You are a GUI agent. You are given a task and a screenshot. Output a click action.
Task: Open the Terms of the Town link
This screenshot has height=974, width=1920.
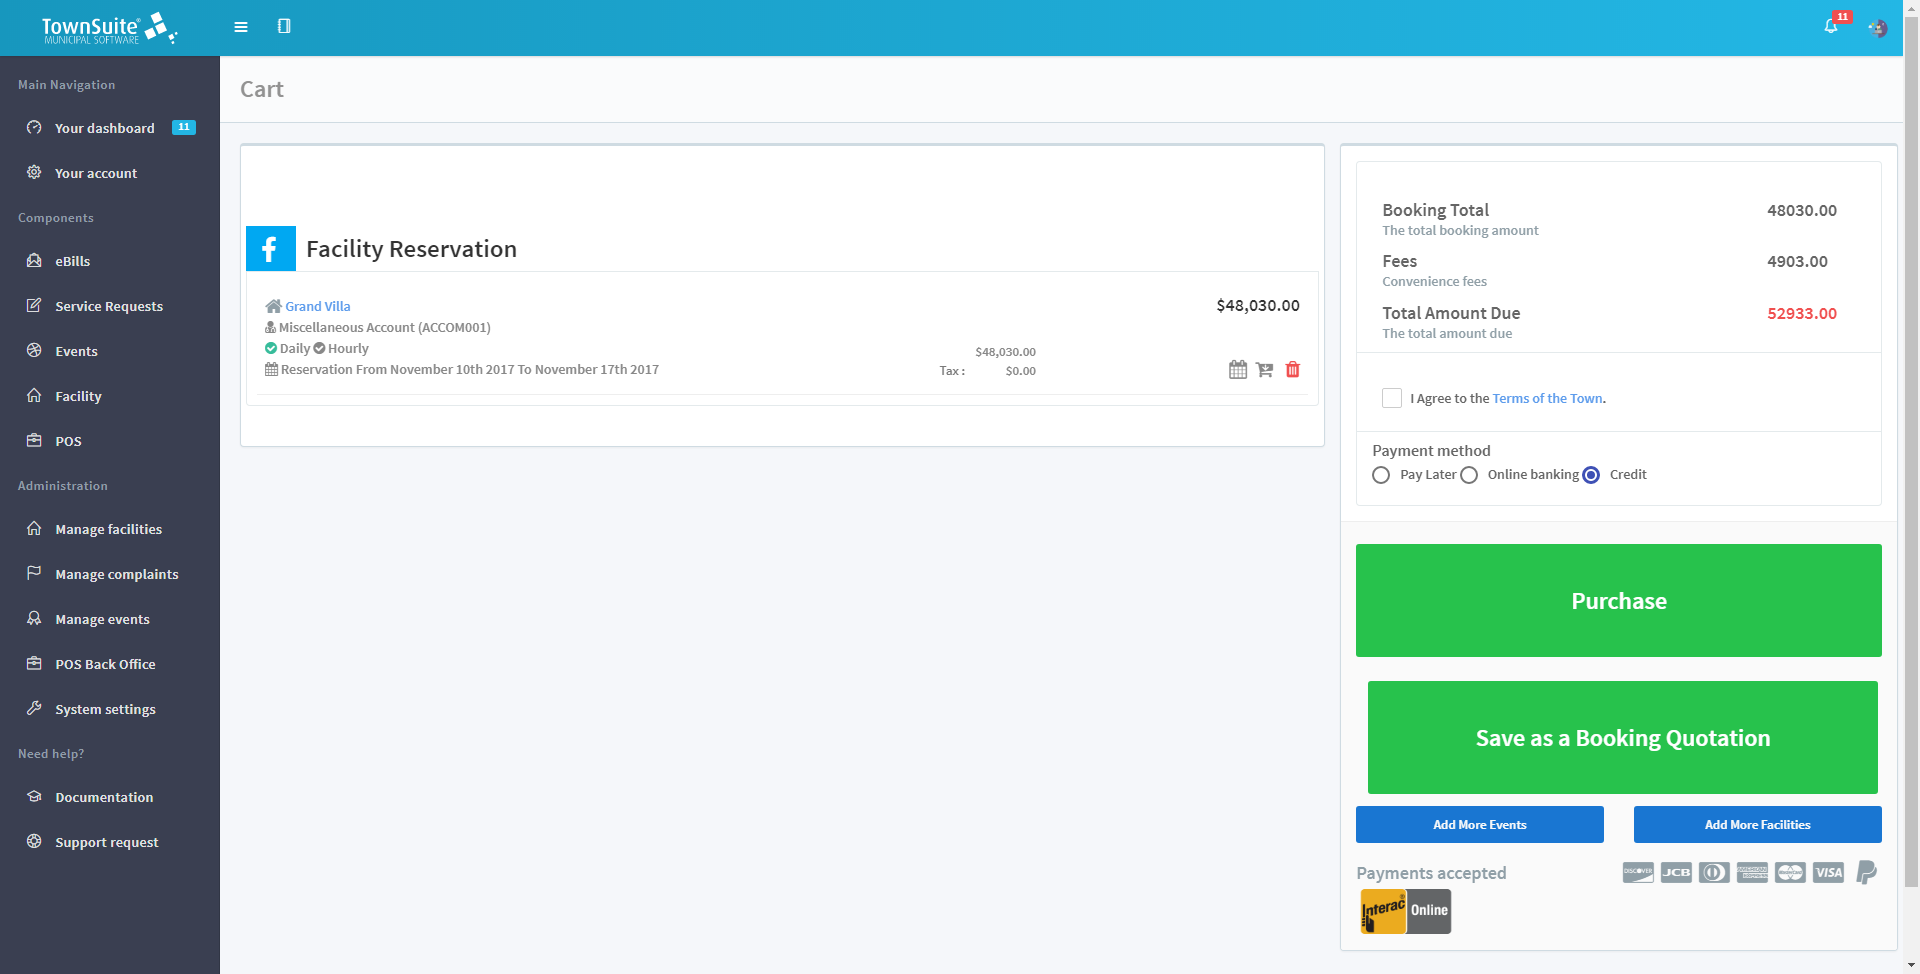pos(1547,398)
